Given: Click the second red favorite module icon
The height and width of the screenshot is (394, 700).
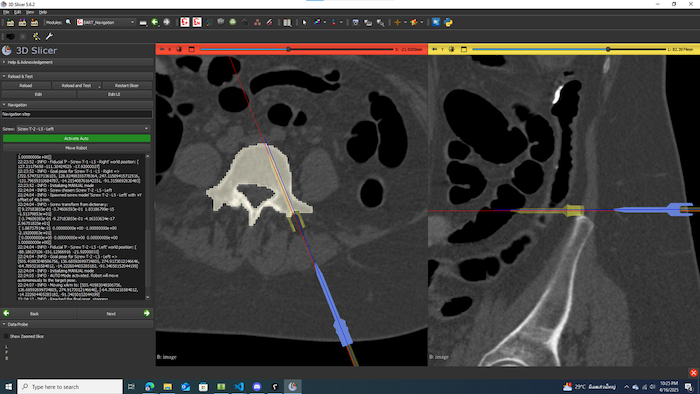Looking at the screenshot, I should tap(197, 22).
